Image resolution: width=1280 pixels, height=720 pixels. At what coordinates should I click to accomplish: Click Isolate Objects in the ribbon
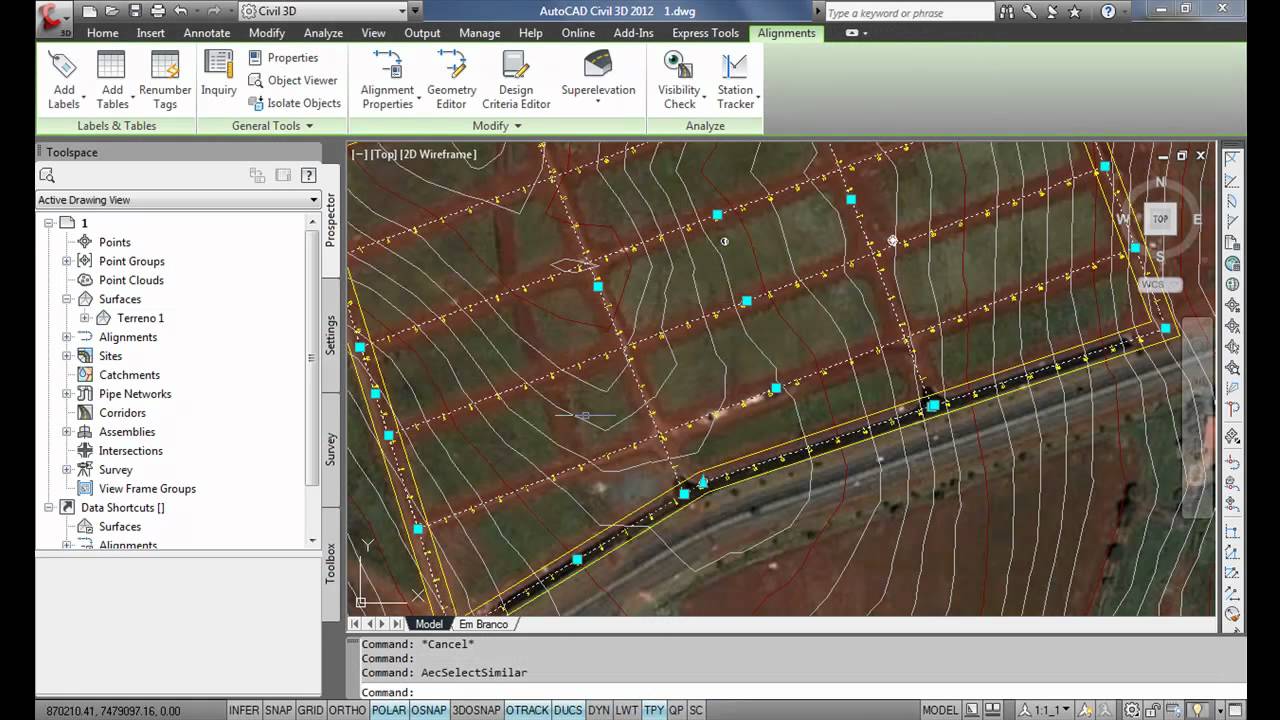294,103
